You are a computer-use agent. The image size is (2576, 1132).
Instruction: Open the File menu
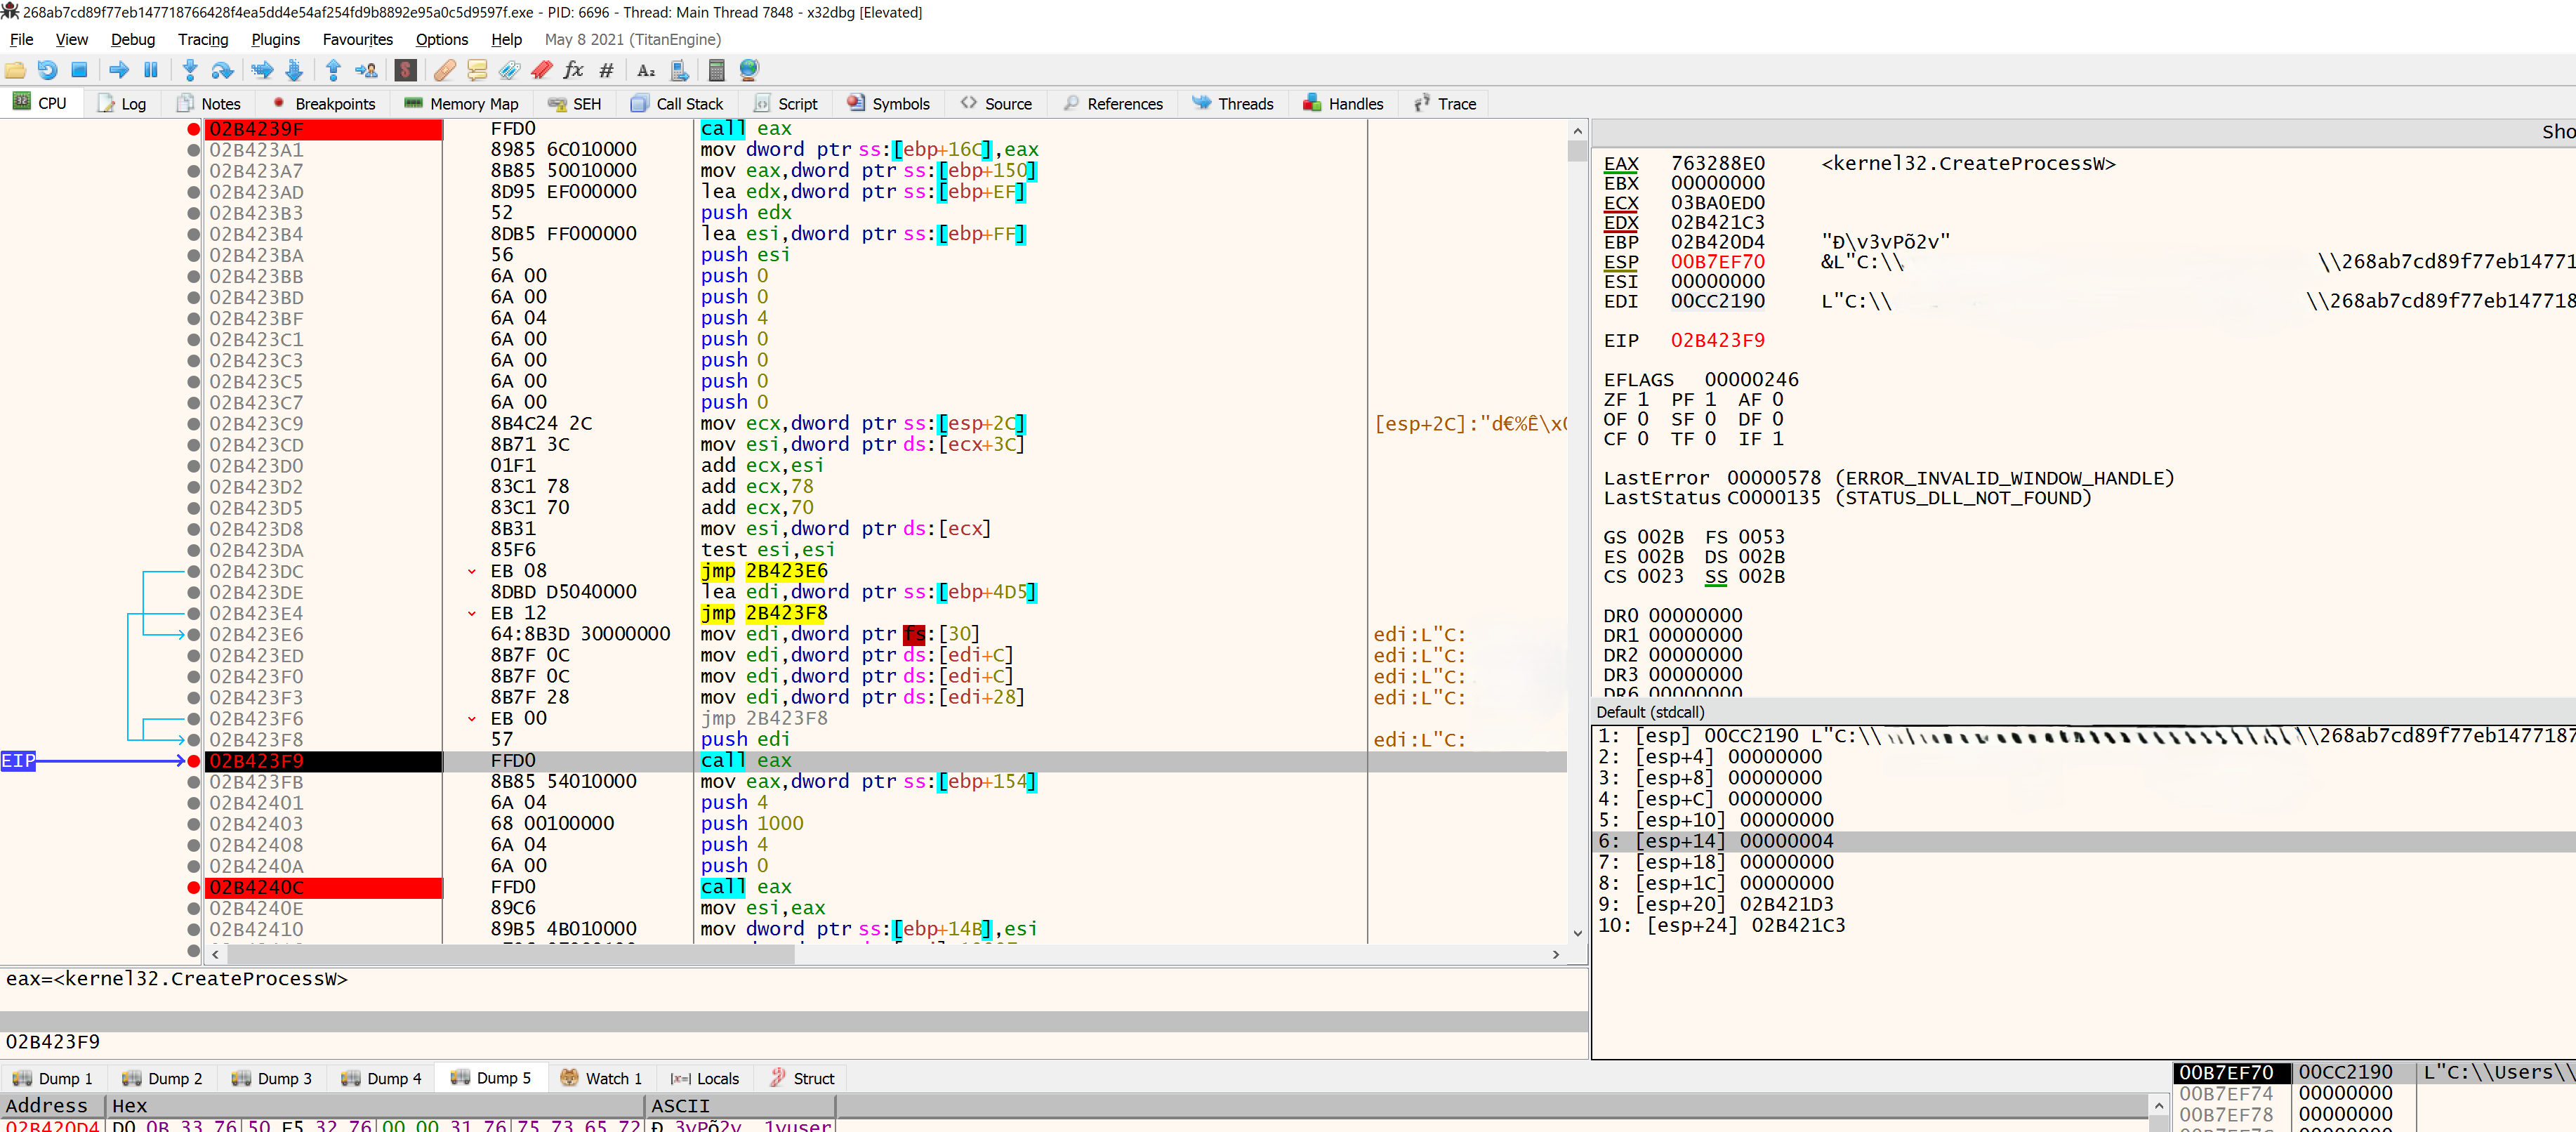[x=21, y=39]
